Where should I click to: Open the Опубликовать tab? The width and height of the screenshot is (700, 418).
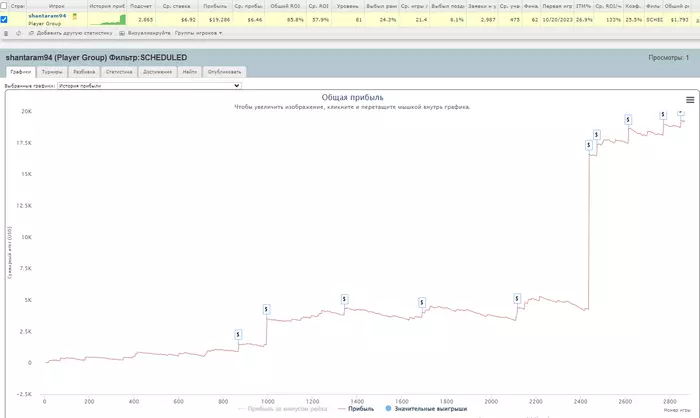point(224,72)
